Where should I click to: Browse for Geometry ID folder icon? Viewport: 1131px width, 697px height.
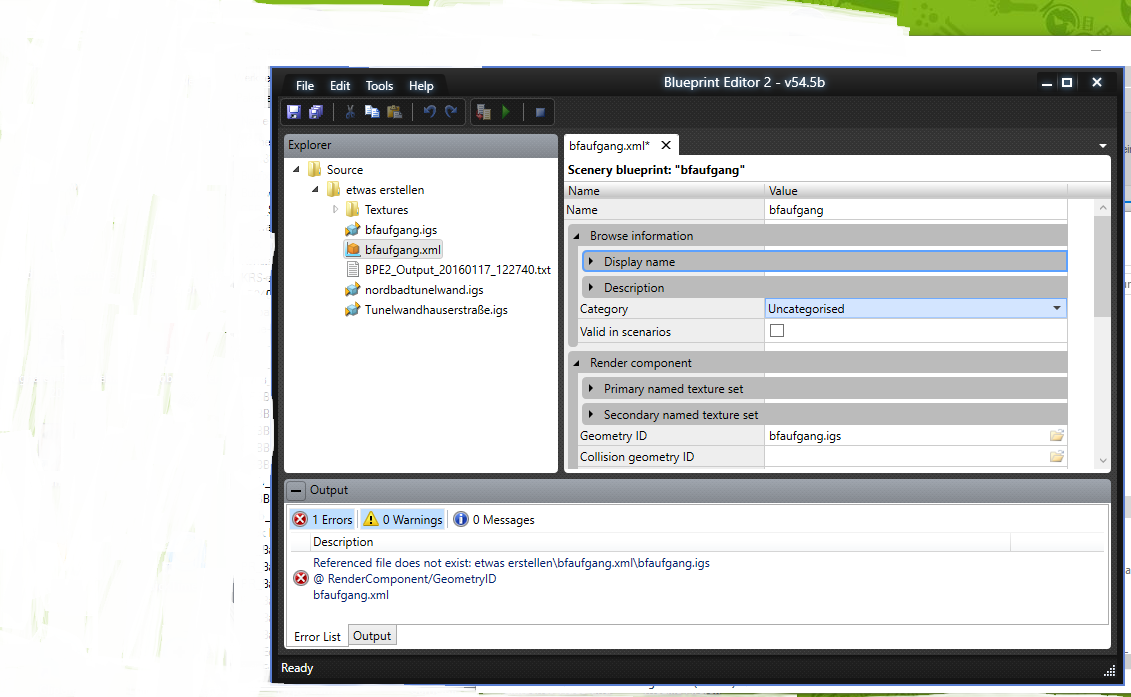click(1056, 436)
